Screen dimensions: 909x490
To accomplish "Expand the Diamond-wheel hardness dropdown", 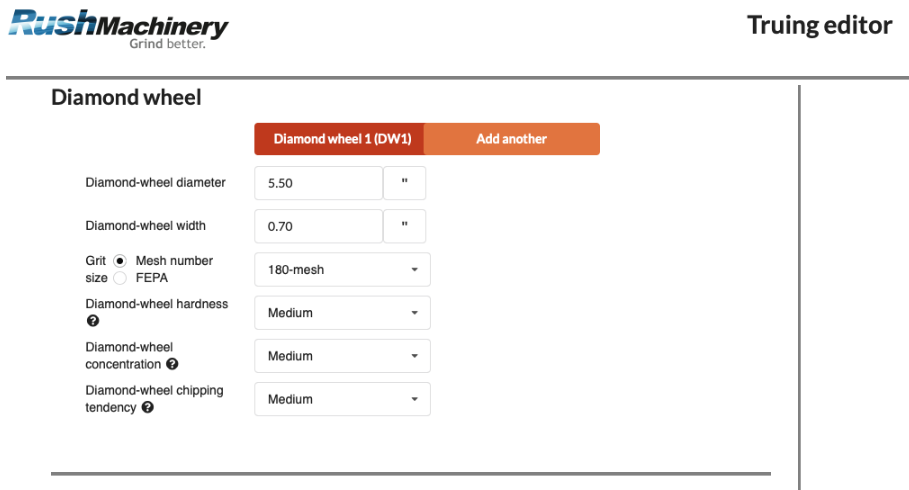I will (342, 313).
